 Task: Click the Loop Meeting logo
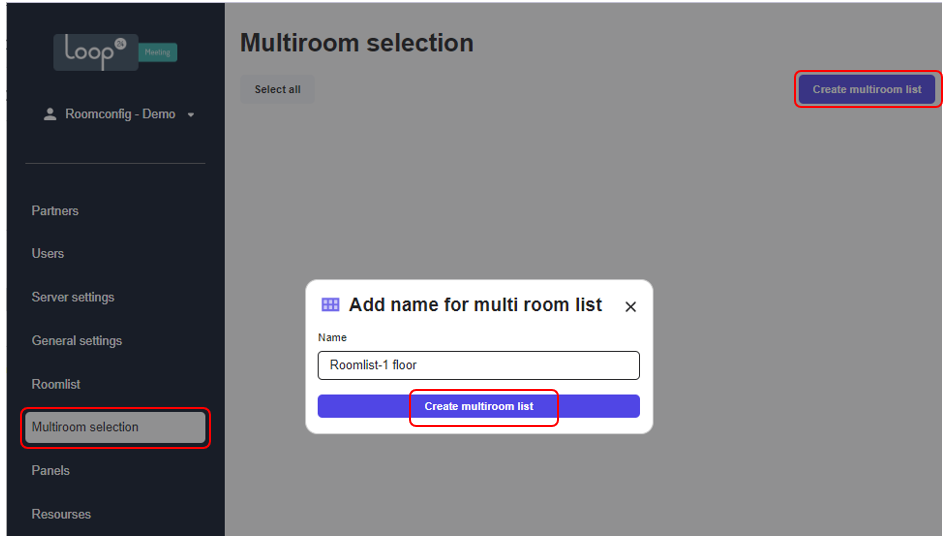click(x=115, y=52)
